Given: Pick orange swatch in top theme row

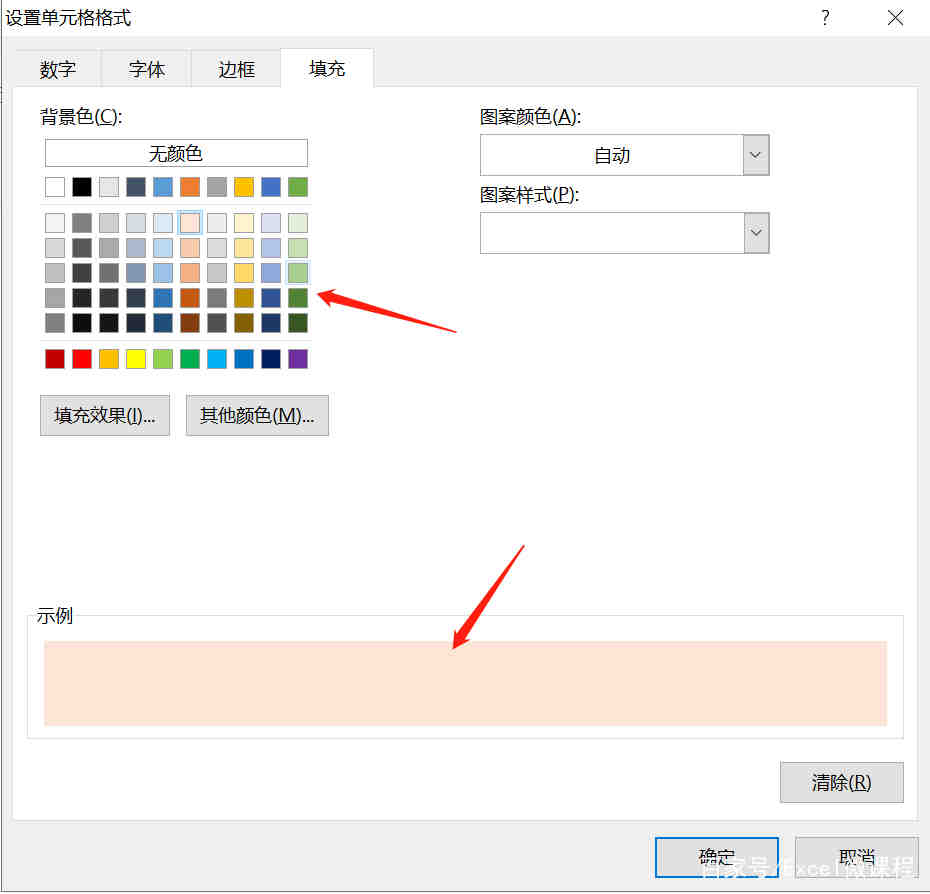Looking at the screenshot, I should click(x=190, y=187).
